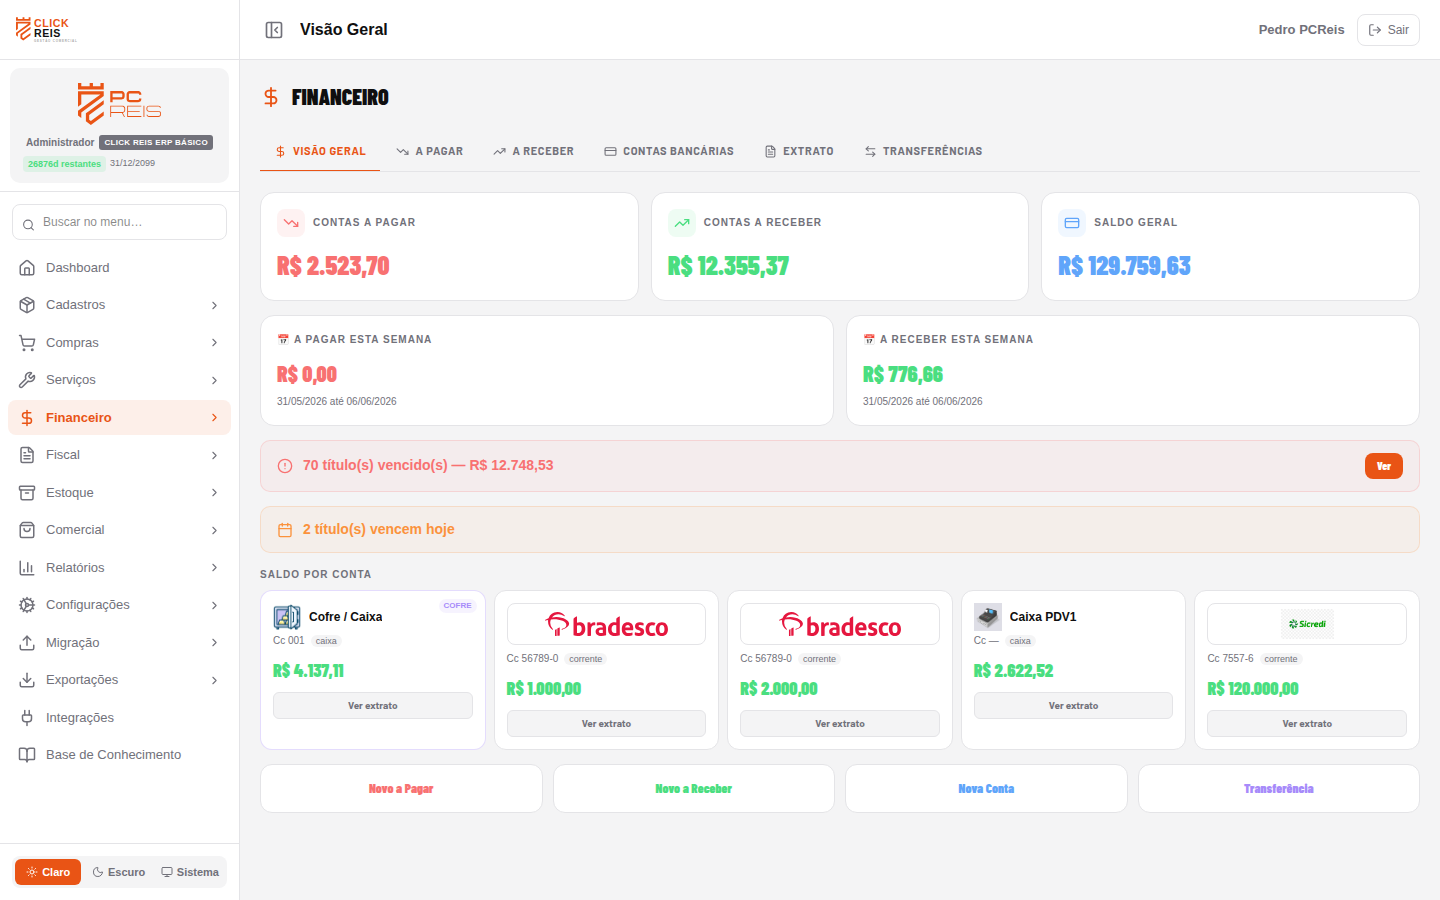Click the Novo a Receber button
This screenshot has width=1440, height=900.
(x=694, y=789)
